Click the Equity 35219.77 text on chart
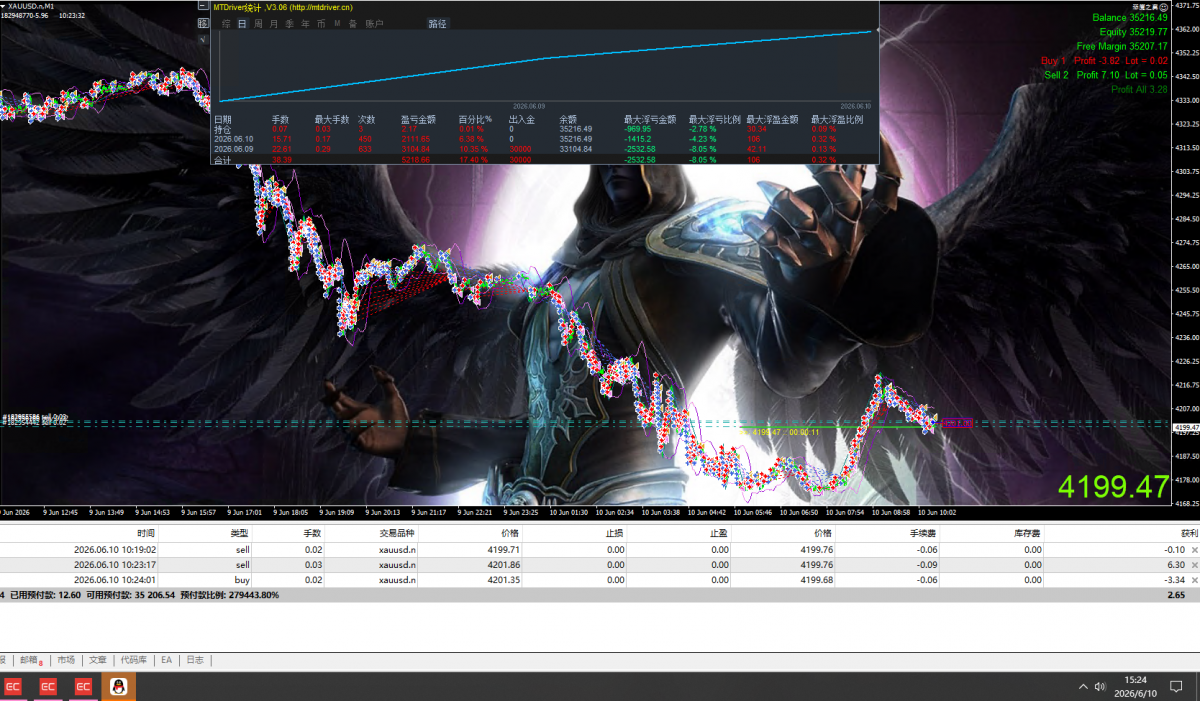This screenshot has height=701, width=1200. point(1133,32)
